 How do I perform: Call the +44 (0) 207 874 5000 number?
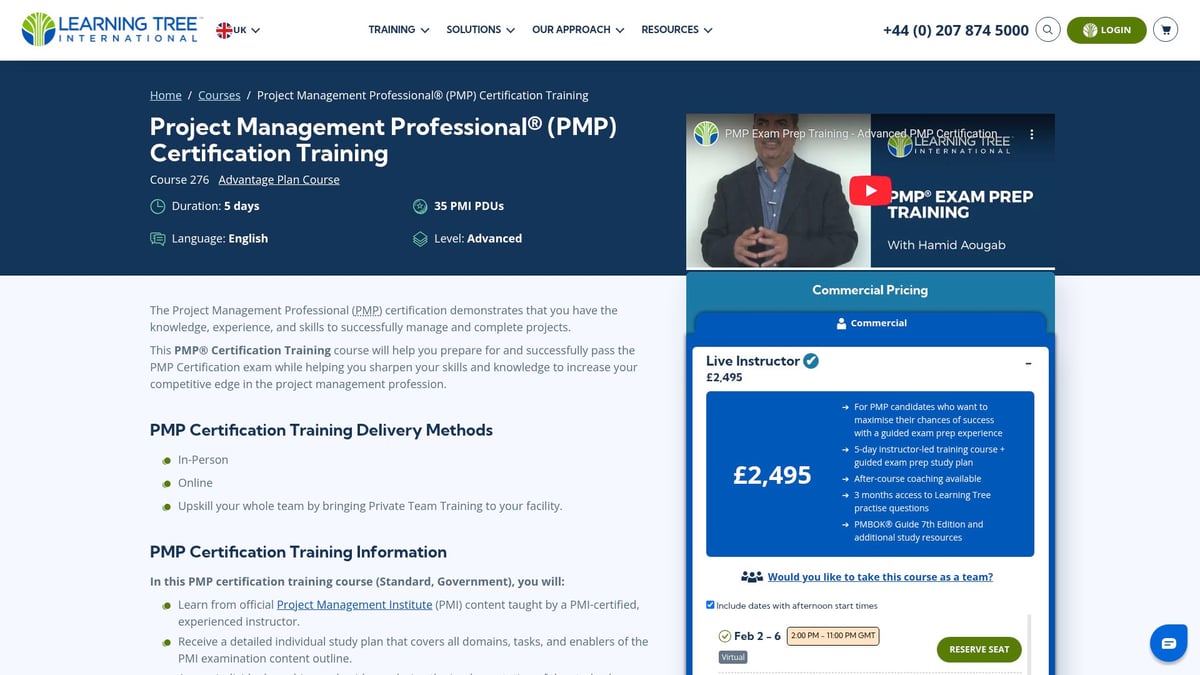click(955, 30)
